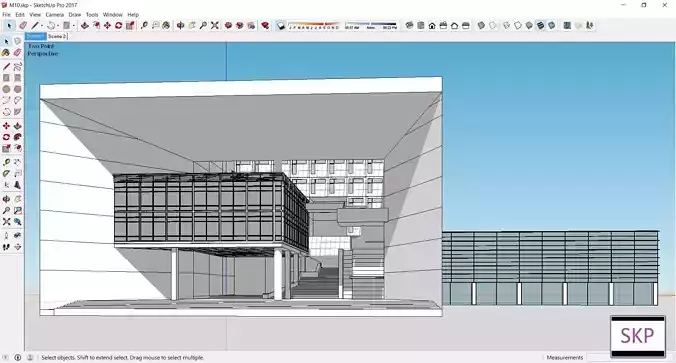Choose the Paint Bucket tool in top toolbar
The height and width of the screenshot is (363, 676).
coord(166,26)
